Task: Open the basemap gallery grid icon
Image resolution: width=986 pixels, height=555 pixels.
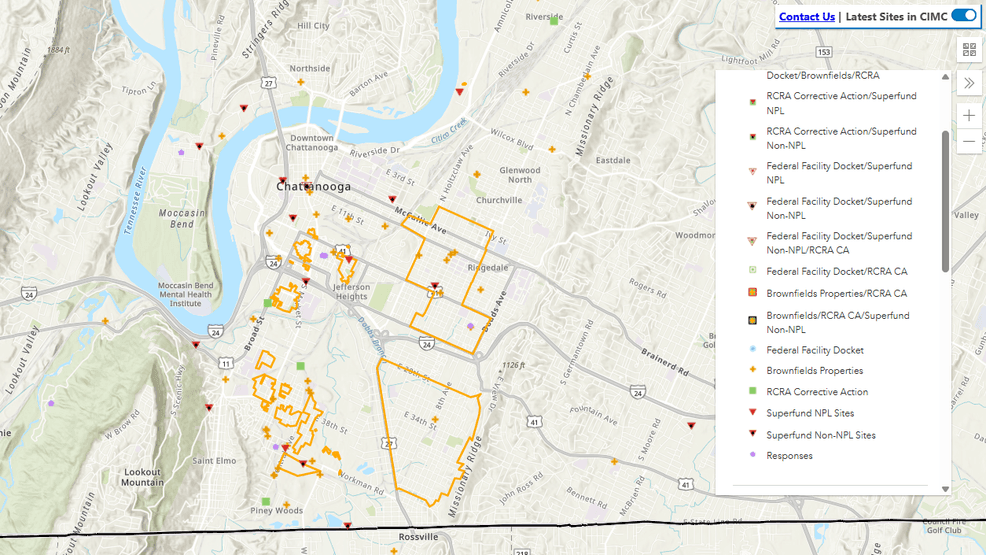Action: [969, 49]
